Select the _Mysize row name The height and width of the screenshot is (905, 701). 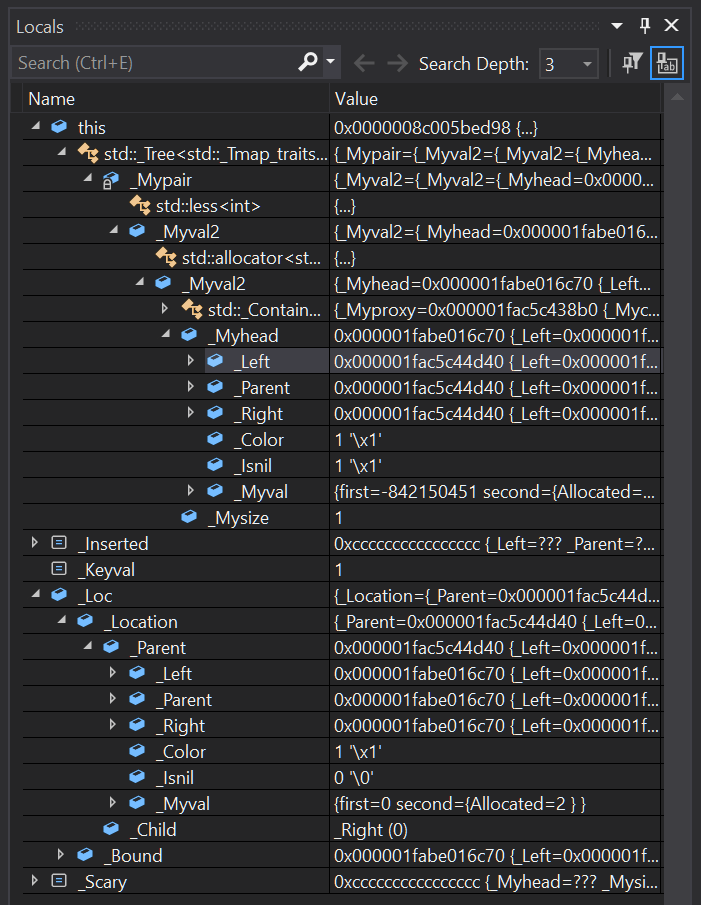(238, 518)
